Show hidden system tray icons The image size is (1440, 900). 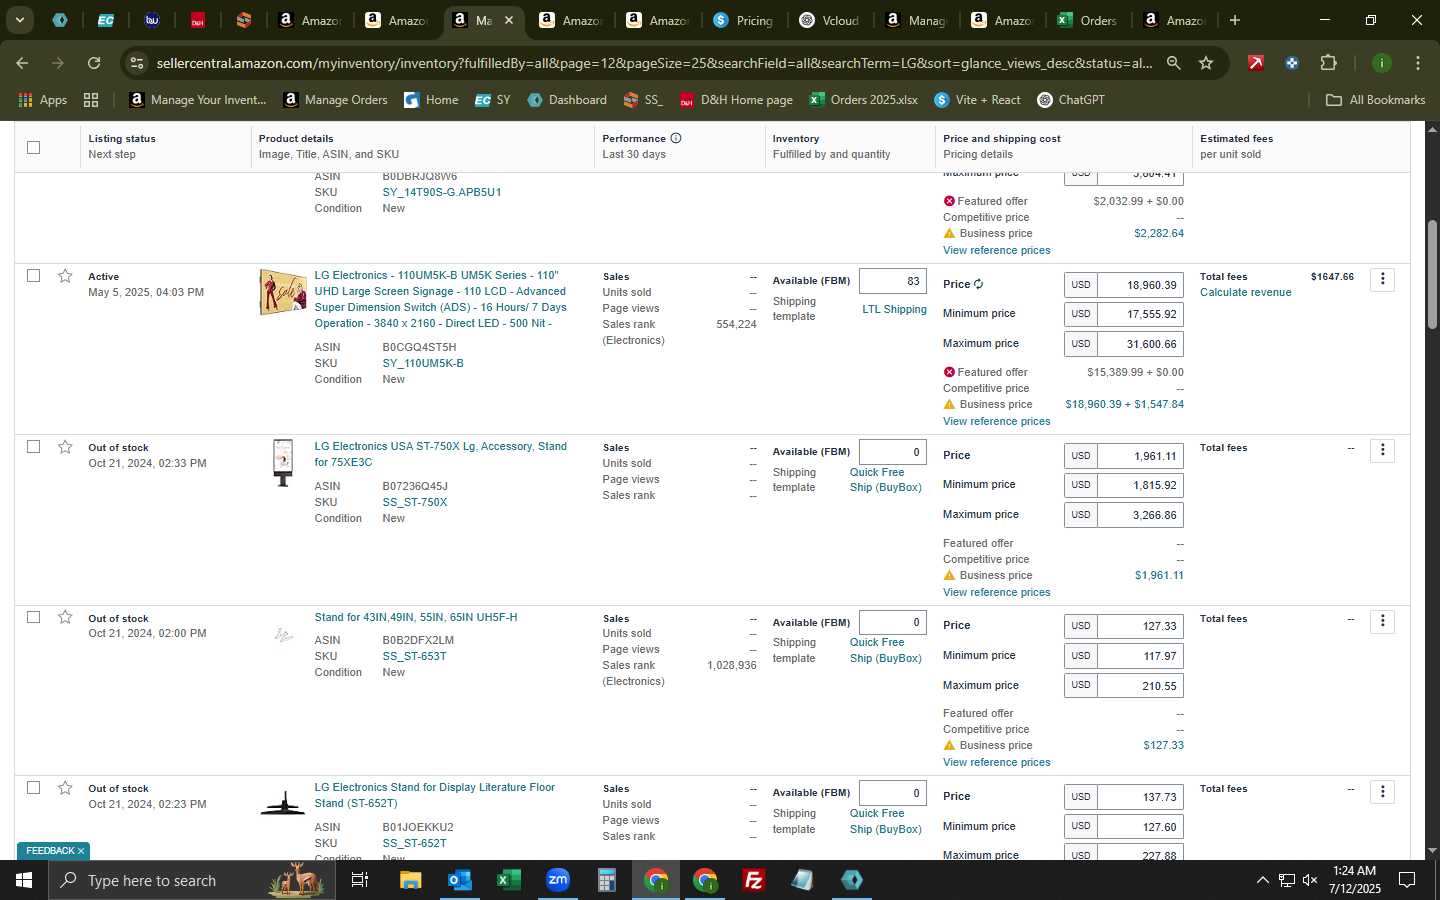point(1262,880)
